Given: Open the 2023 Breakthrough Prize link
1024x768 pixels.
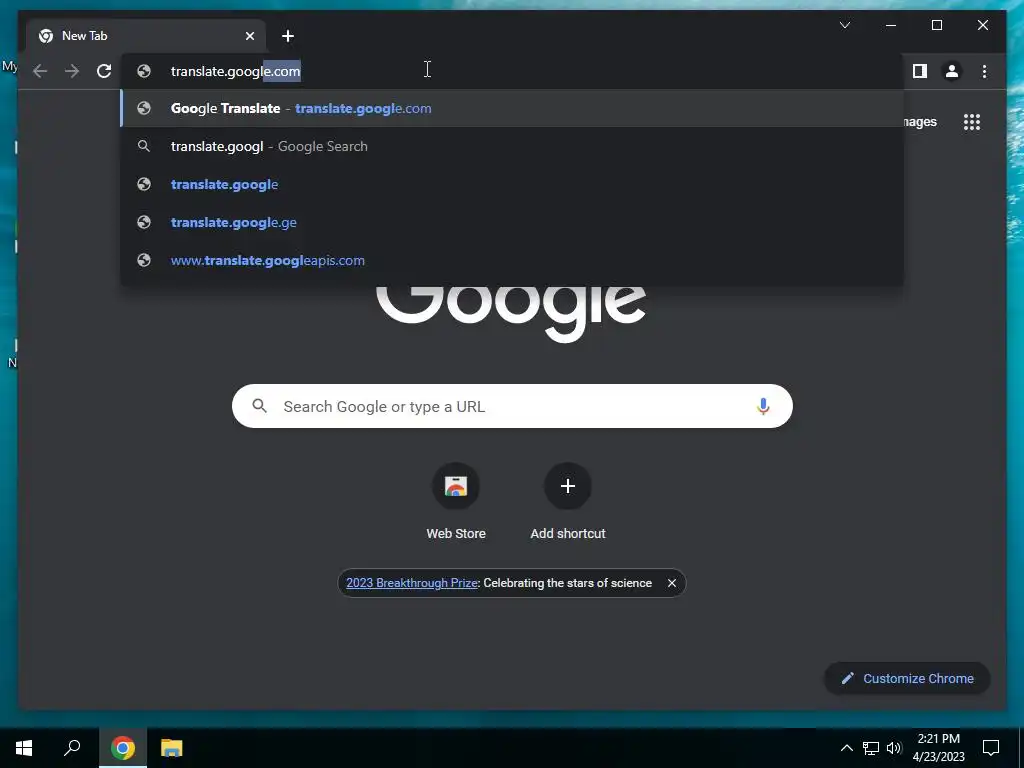Looking at the screenshot, I should tap(411, 583).
